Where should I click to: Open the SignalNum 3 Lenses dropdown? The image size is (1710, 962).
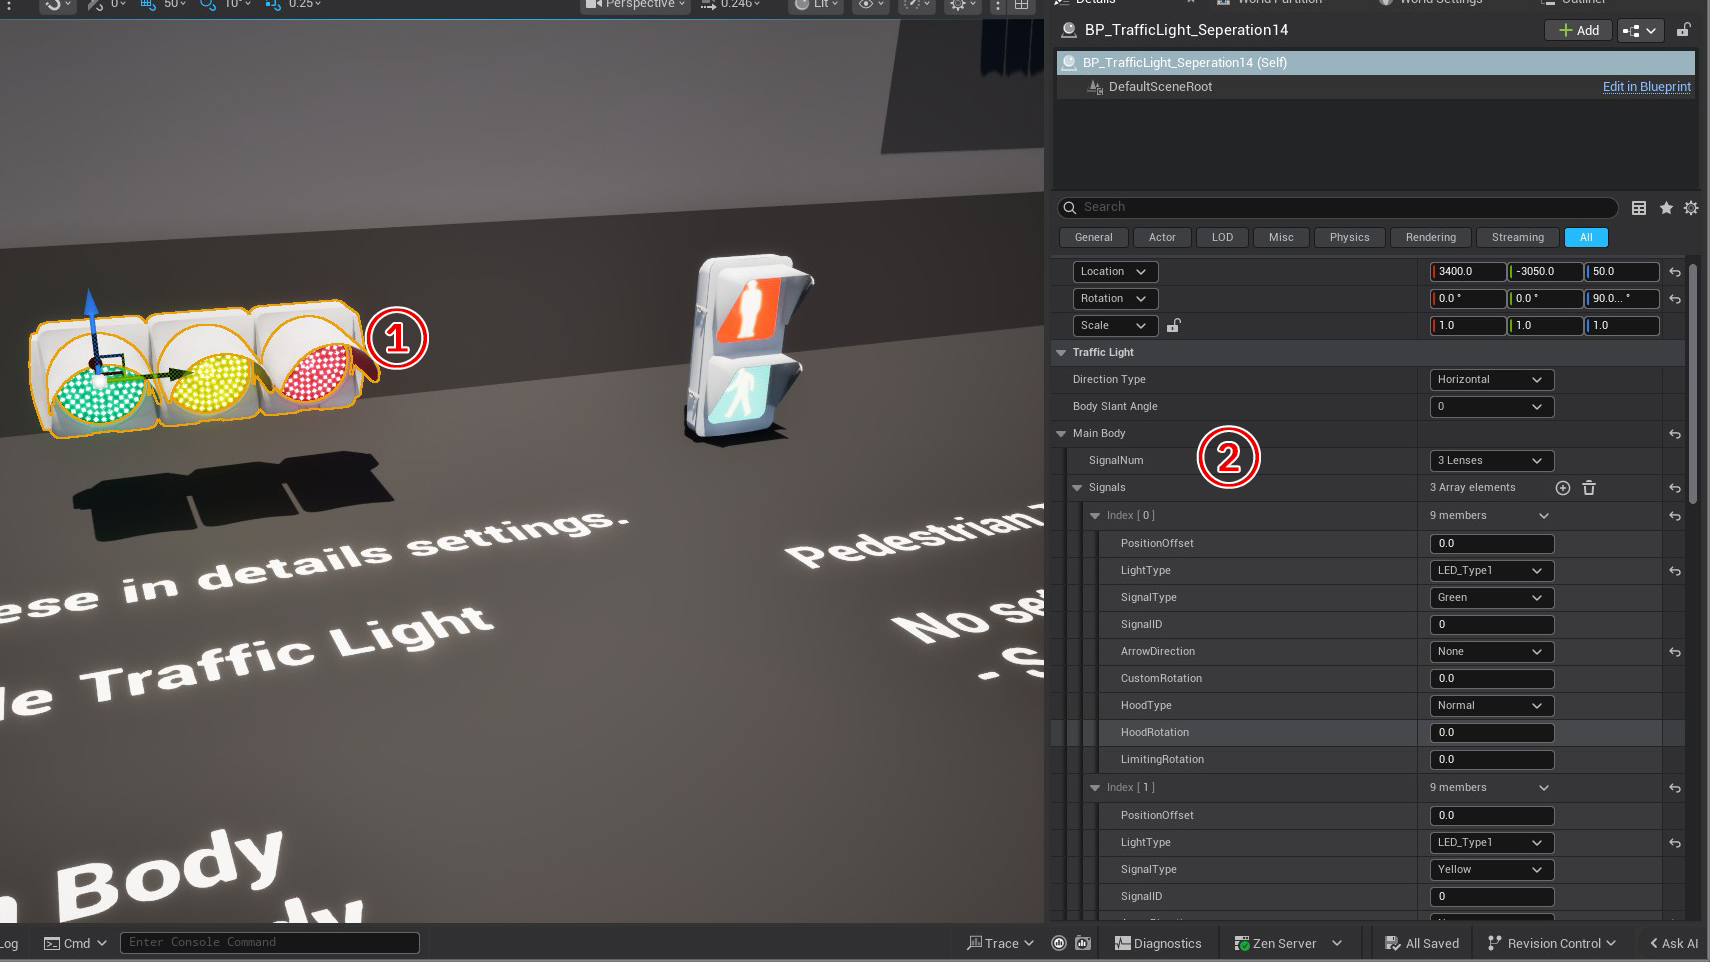point(1490,461)
